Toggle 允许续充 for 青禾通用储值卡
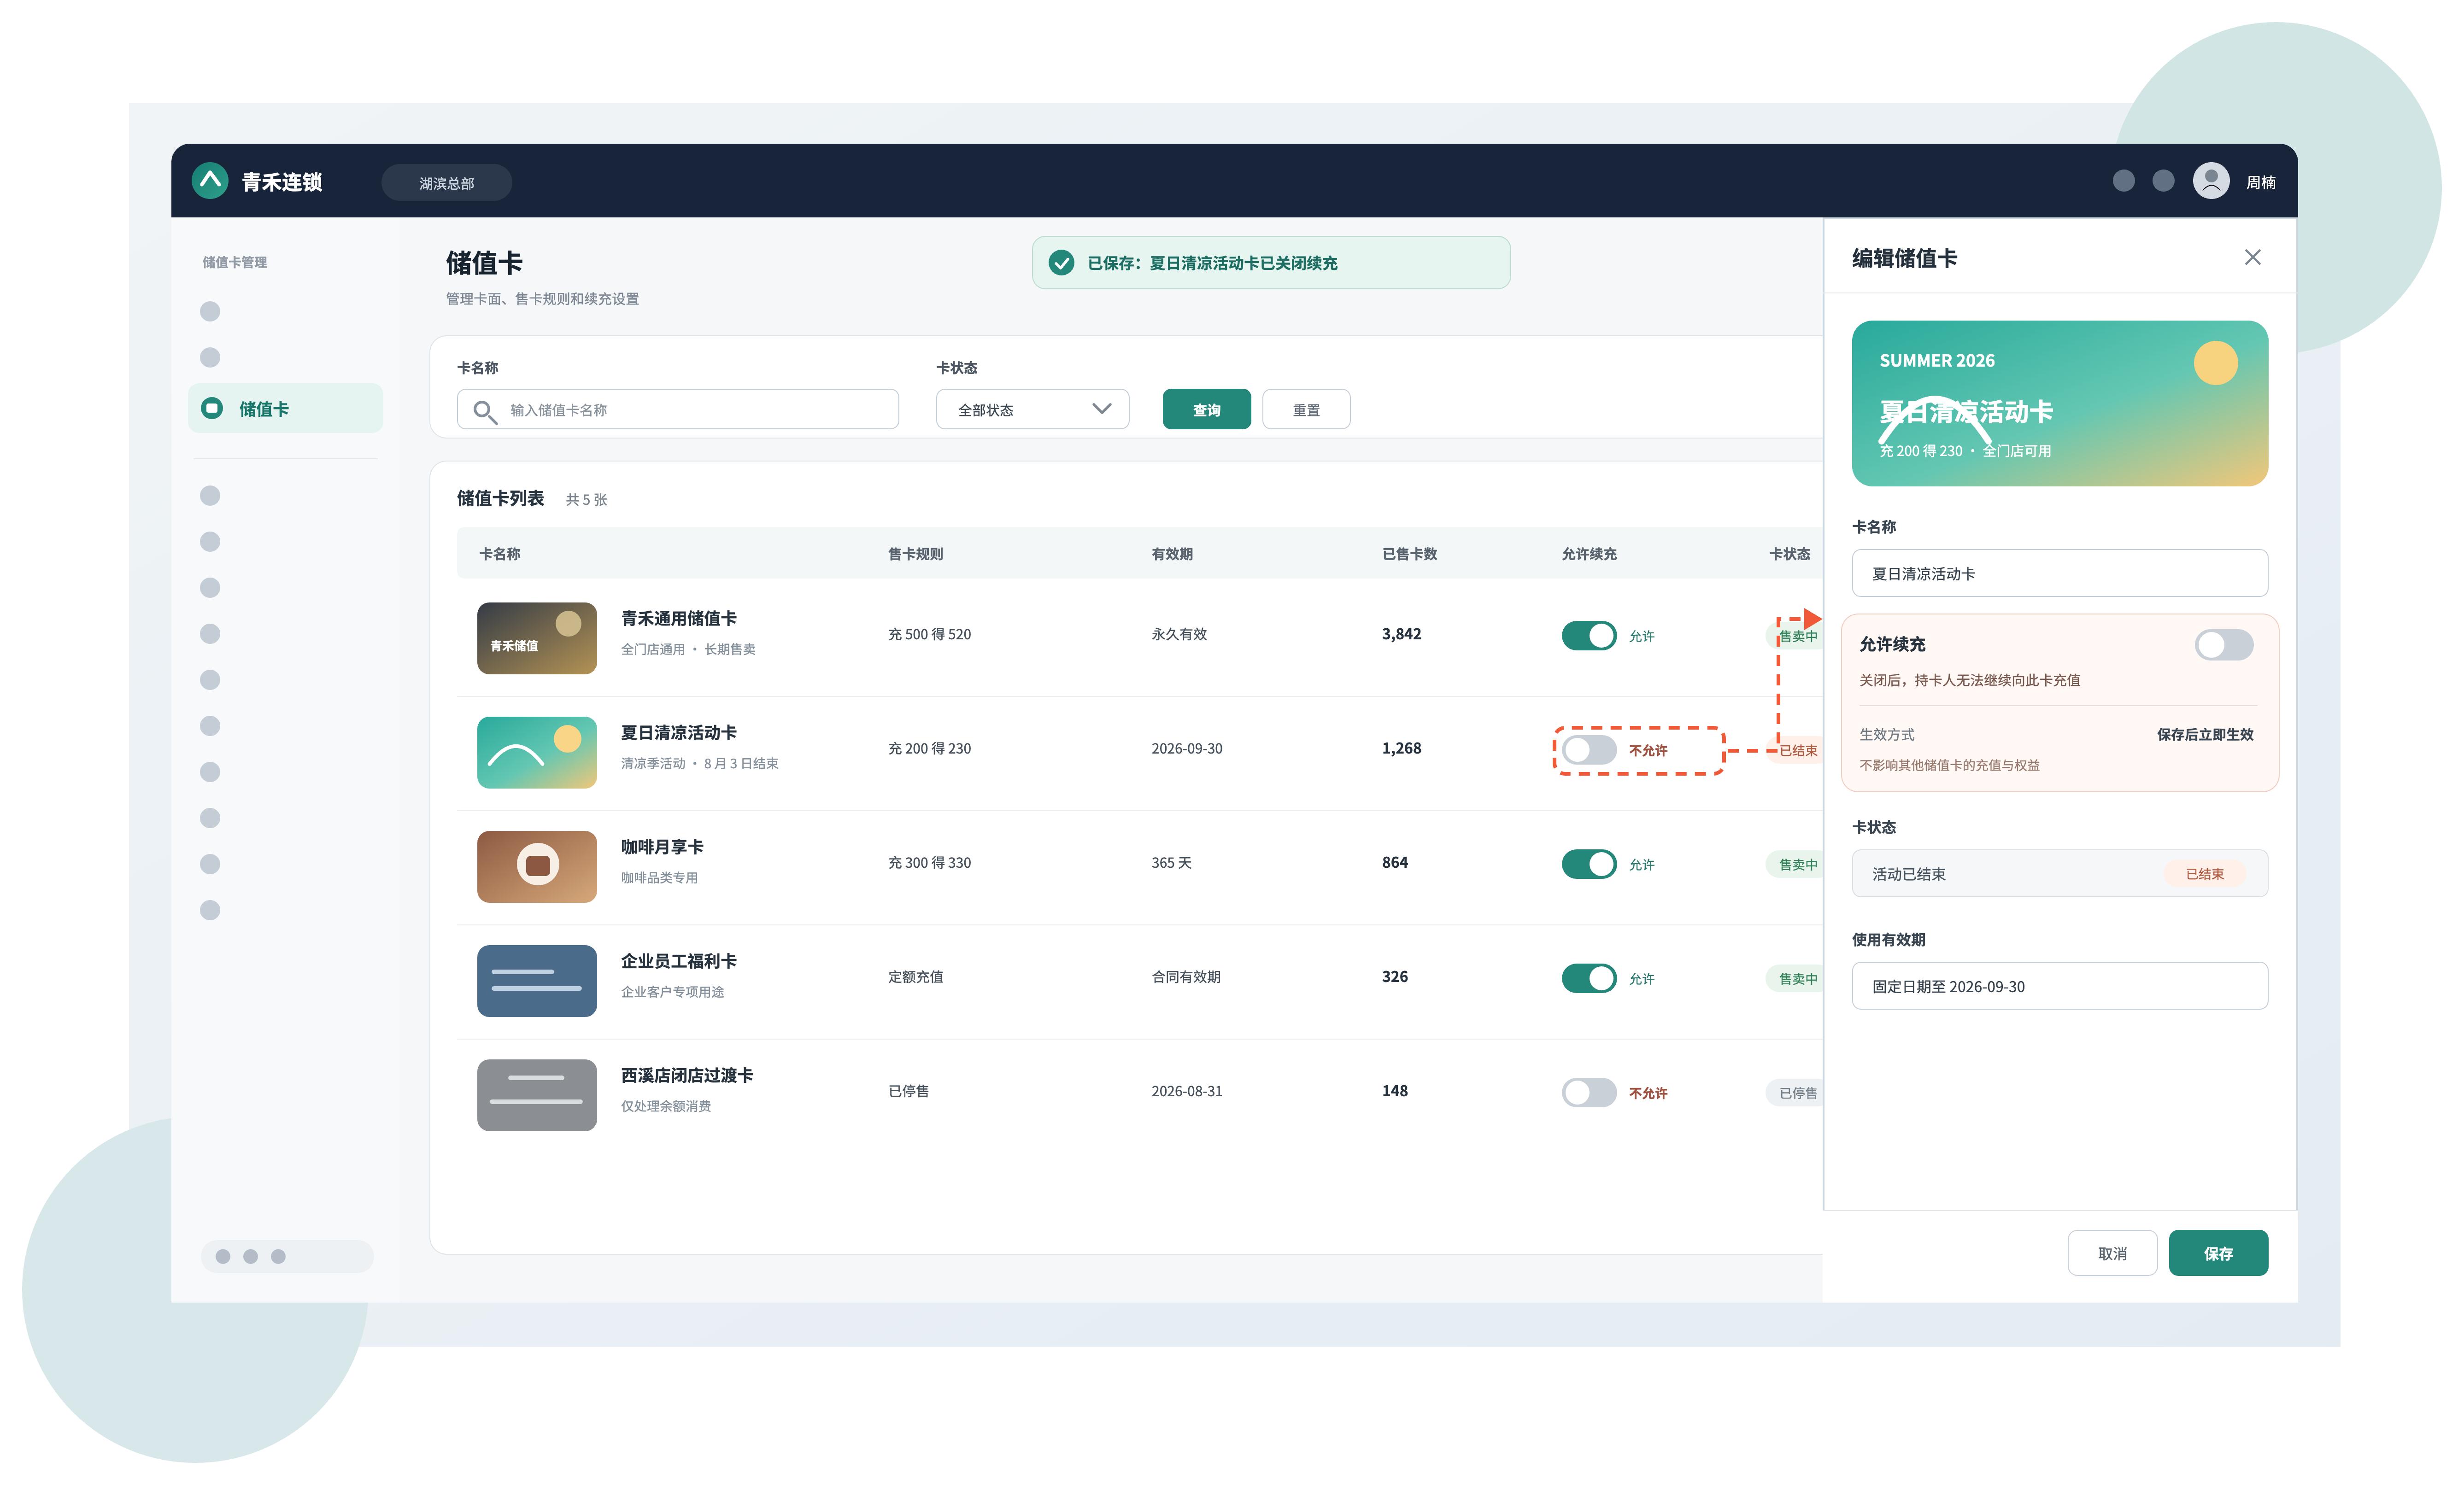 pos(1589,635)
